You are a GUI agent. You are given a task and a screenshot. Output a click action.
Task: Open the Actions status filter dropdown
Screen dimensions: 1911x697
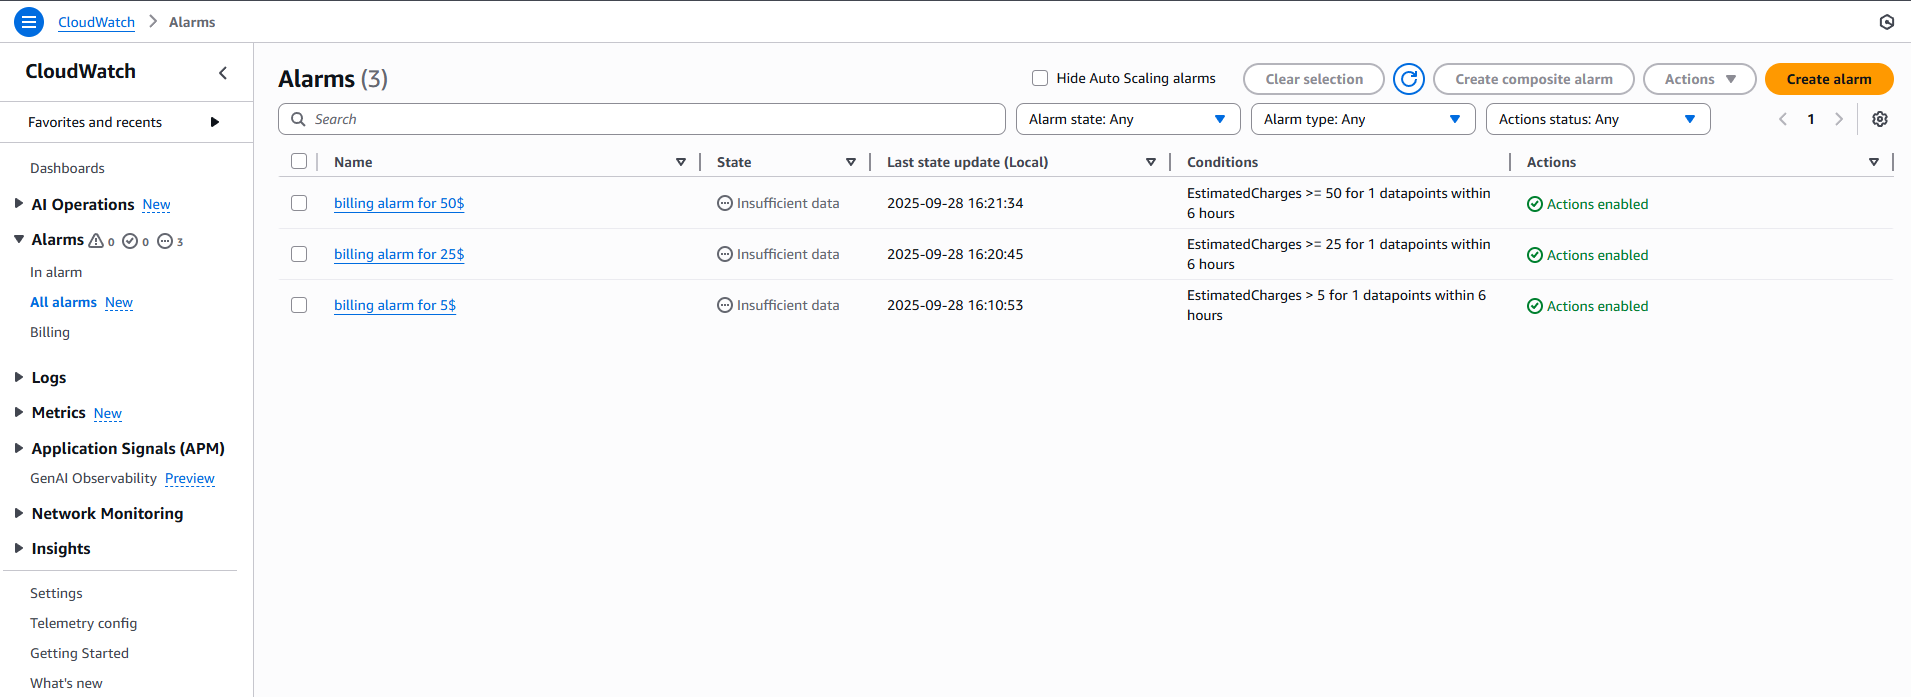[1598, 119]
